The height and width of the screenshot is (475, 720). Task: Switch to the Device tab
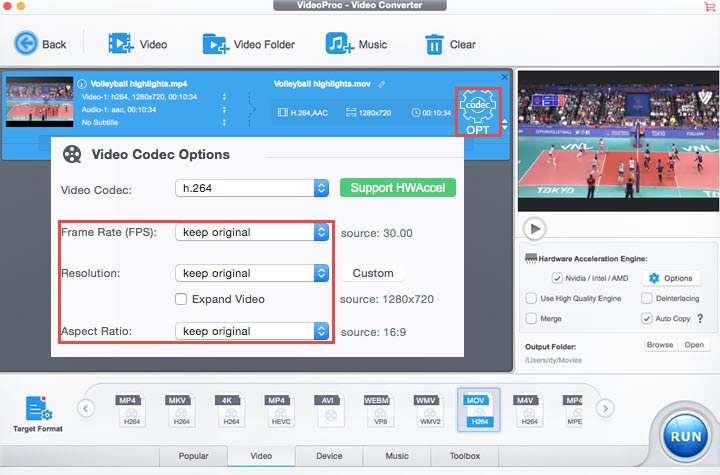tap(329, 456)
